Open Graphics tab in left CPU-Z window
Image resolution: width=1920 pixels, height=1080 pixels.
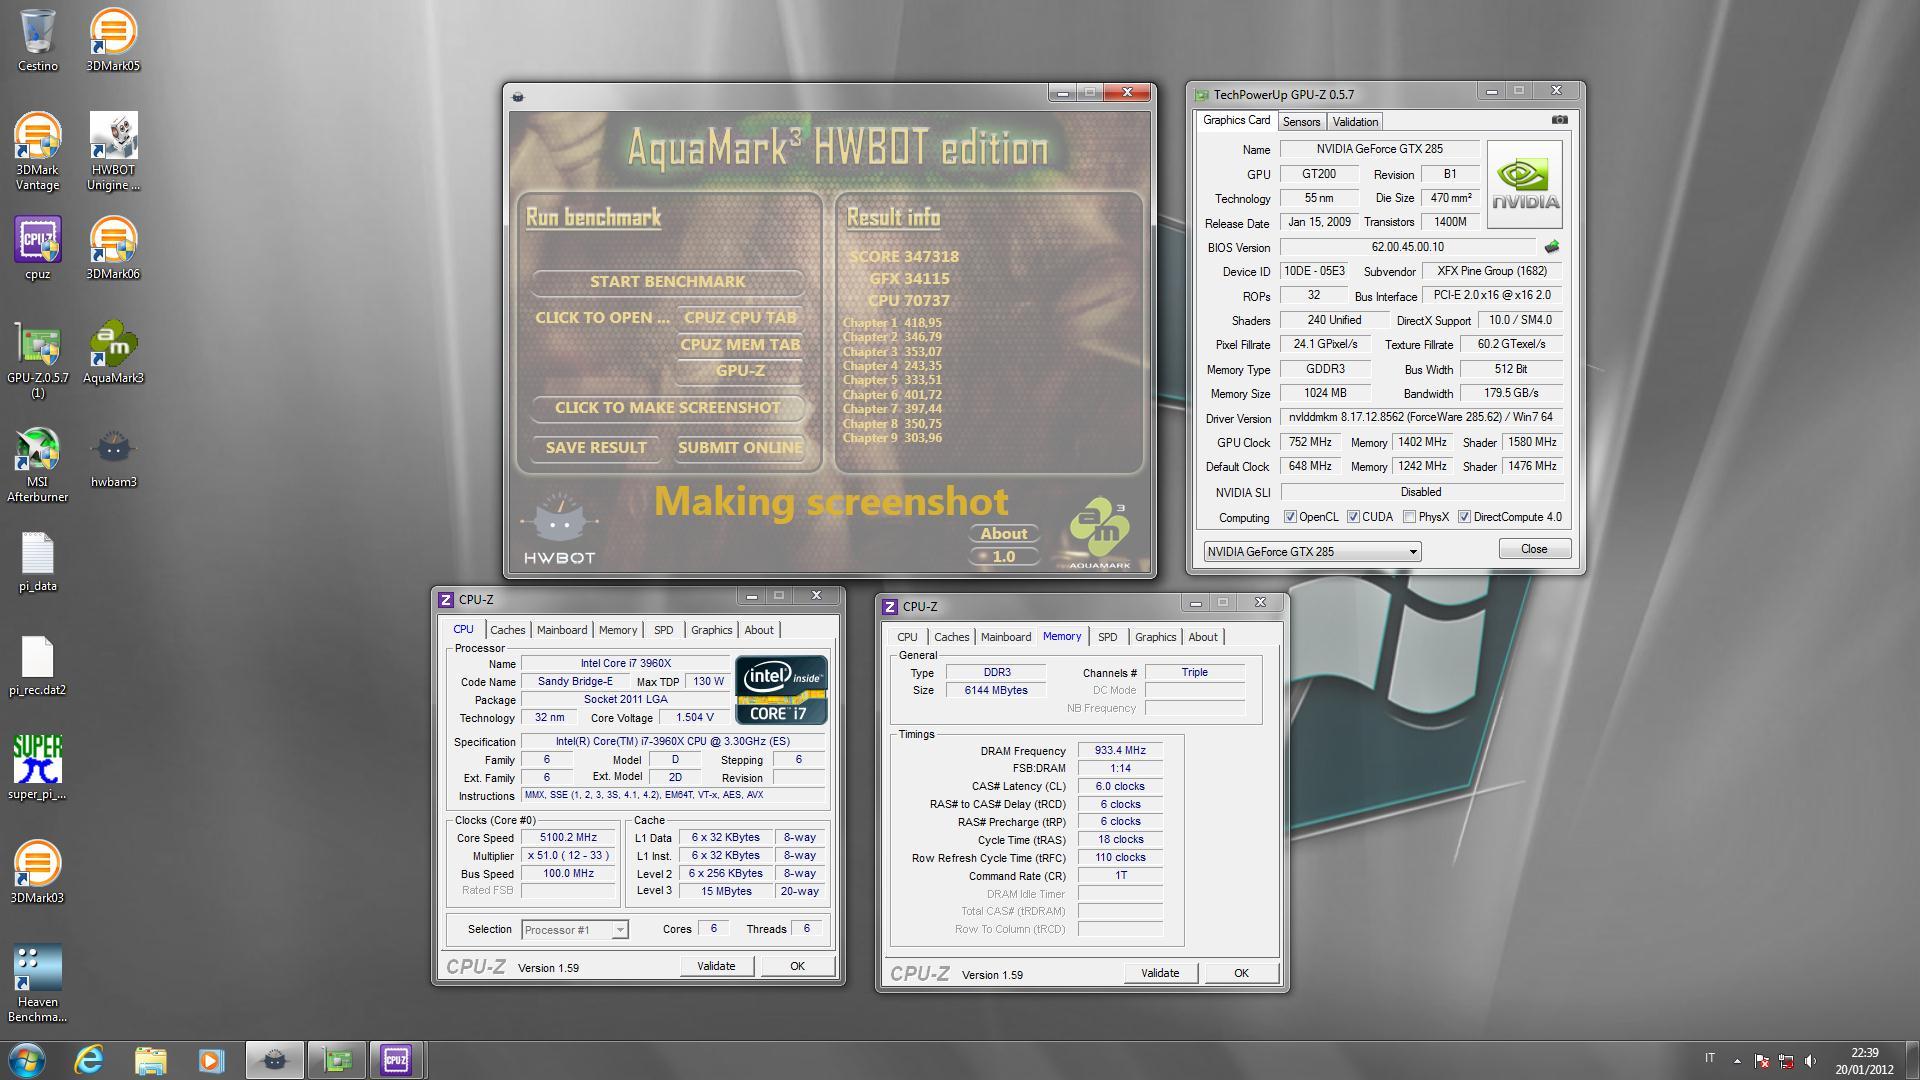coord(711,630)
